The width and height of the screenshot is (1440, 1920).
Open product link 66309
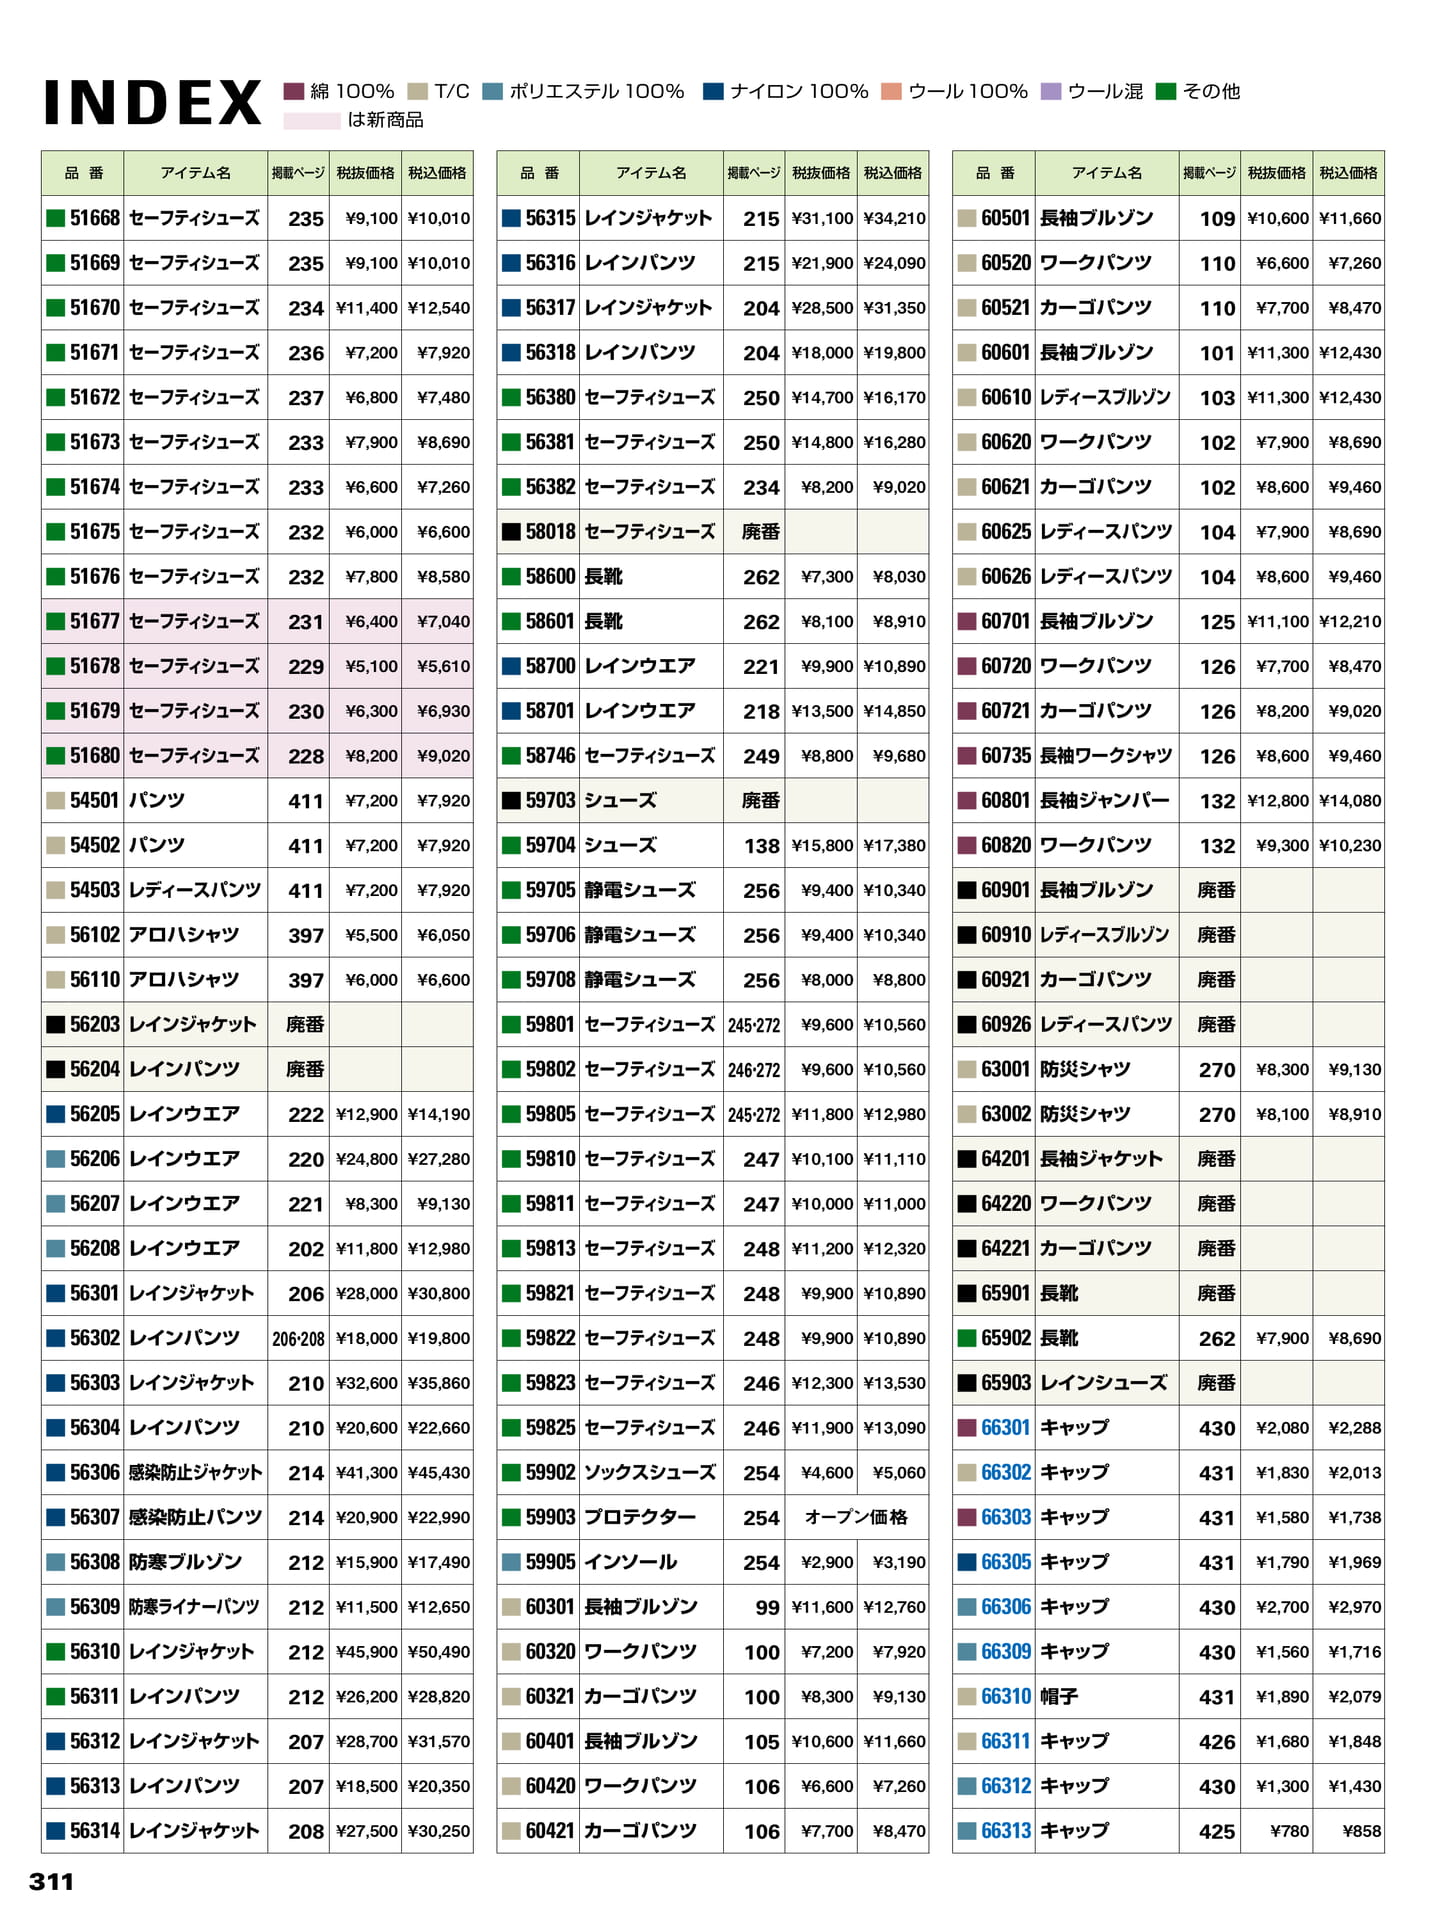[1005, 1652]
